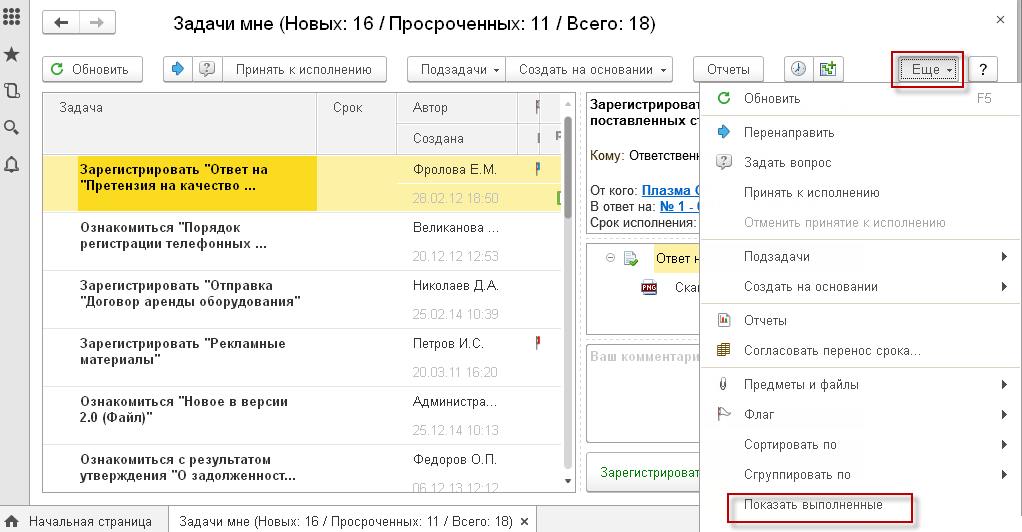Click the Обновить toolbar button
The width and height of the screenshot is (1022, 532).
coord(91,69)
